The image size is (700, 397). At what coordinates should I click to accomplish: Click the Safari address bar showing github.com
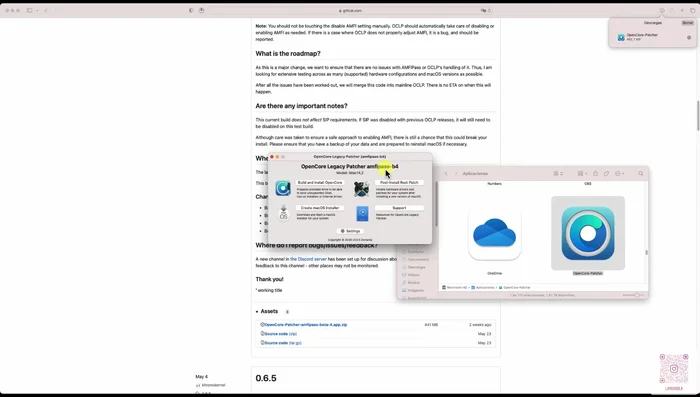350,10
